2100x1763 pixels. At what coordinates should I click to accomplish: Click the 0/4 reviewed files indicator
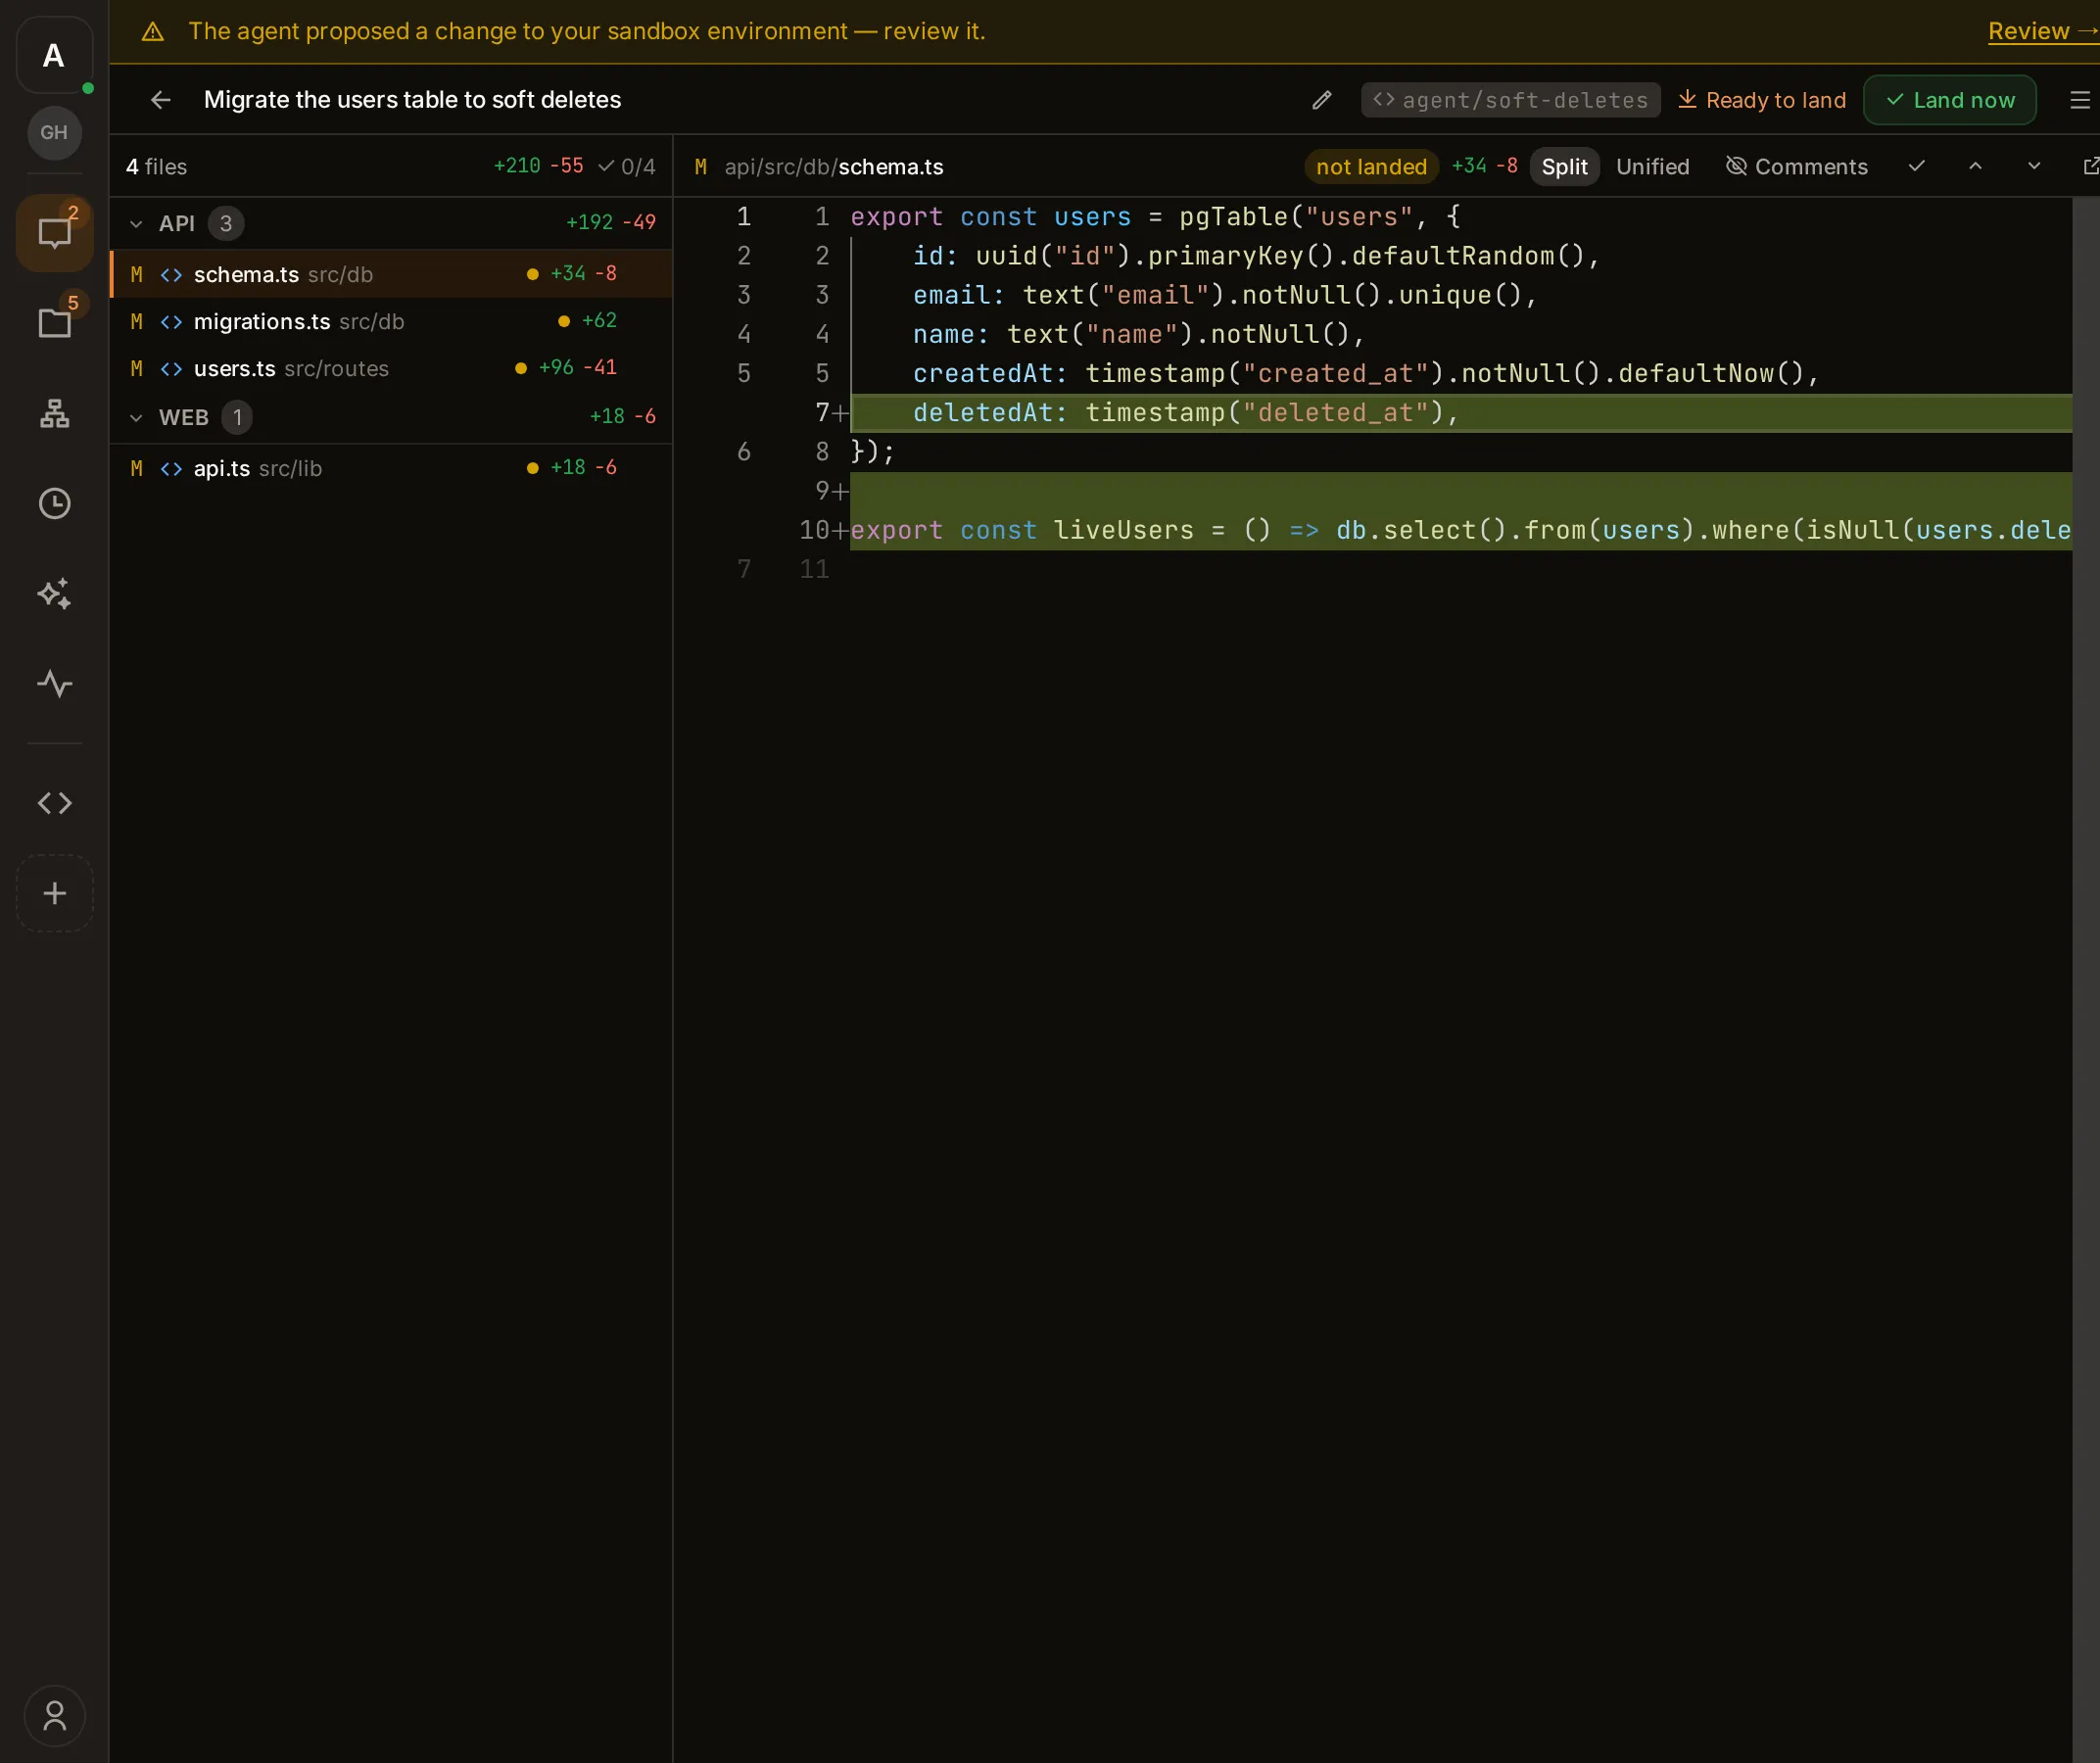point(627,166)
